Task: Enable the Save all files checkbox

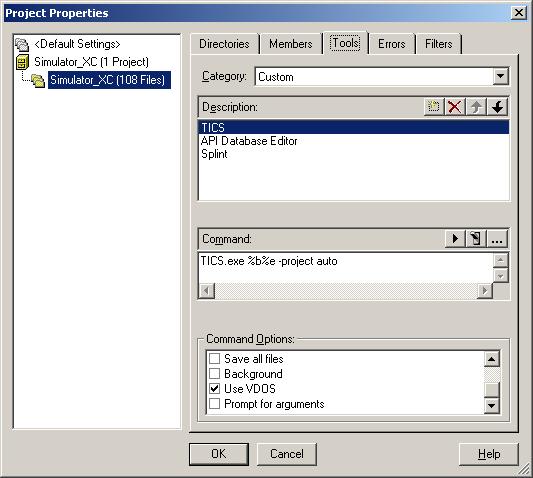Action: (x=214, y=359)
